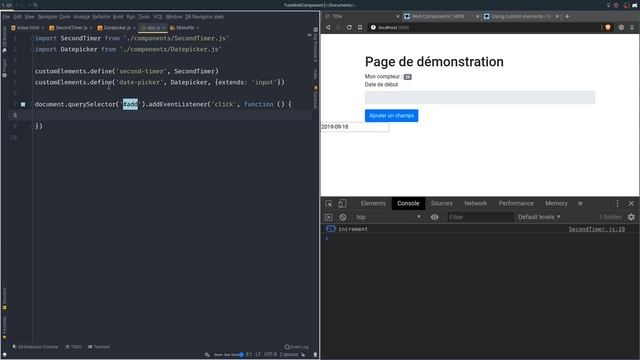This screenshot has height=360, width=640.
Task: Clear the console with the ban icon
Action: point(343,217)
